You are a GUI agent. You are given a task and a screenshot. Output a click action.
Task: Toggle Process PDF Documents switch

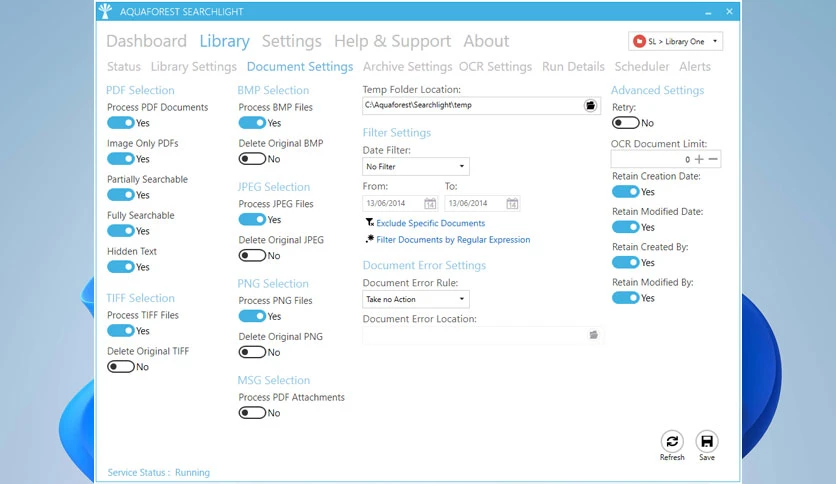120,123
